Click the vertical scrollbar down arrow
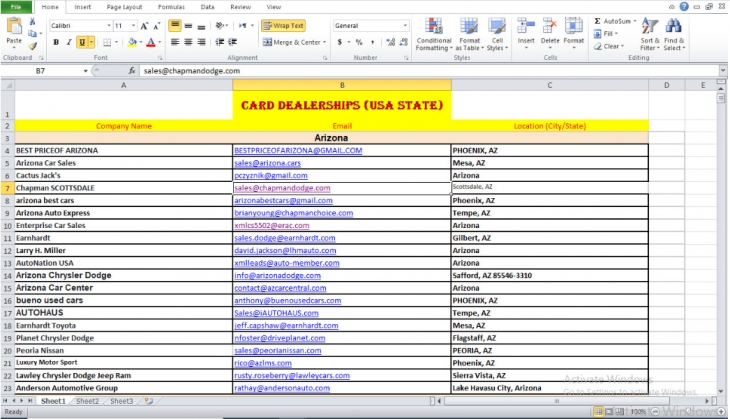The image size is (730, 419). tap(721, 392)
